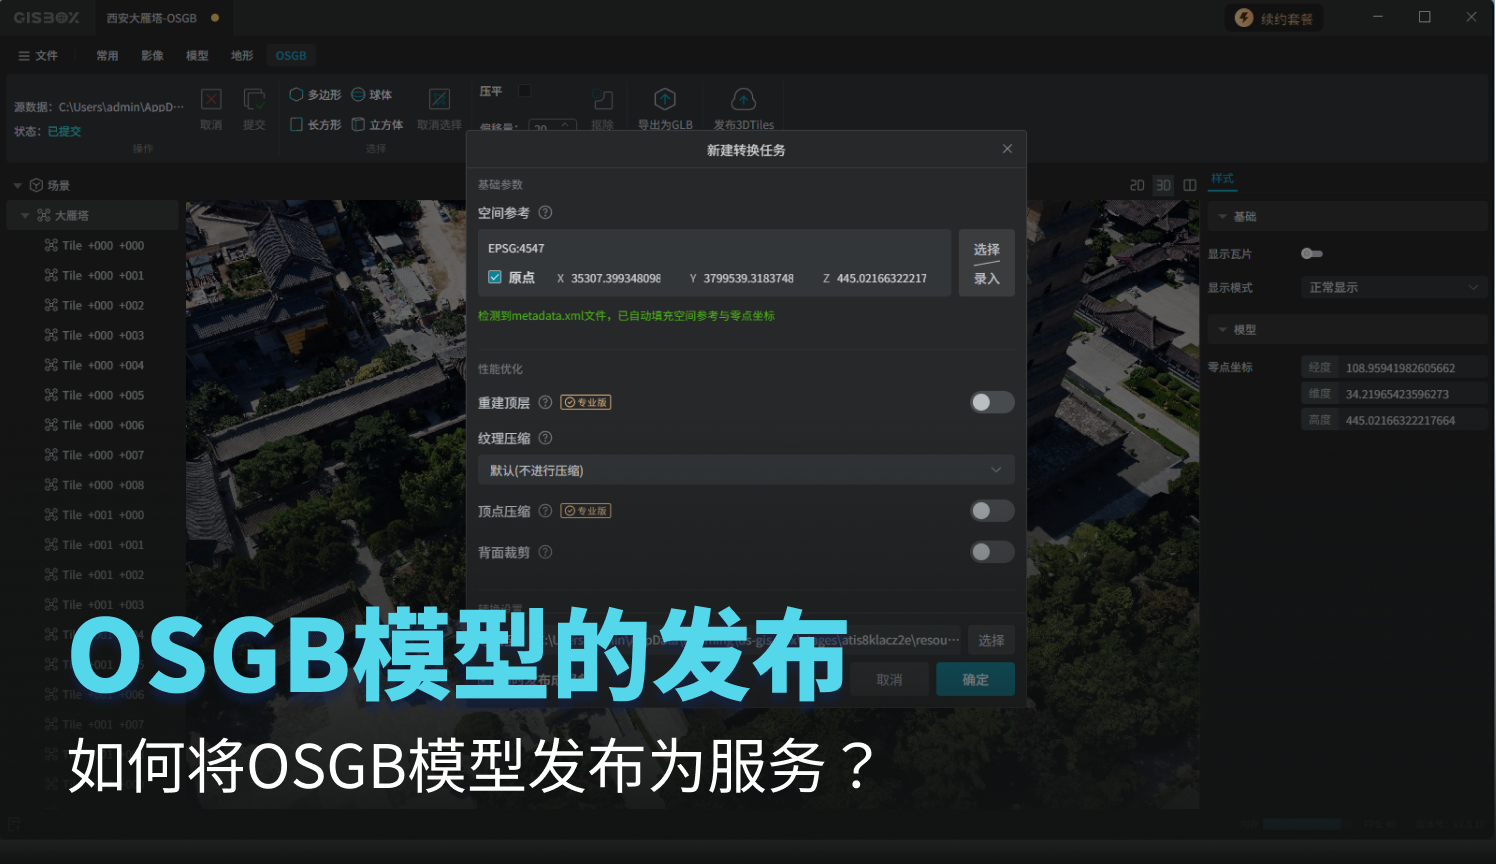Toggle the 重建顶层 switch
The height and width of the screenshot is (864, 1496).
[992, 402]
